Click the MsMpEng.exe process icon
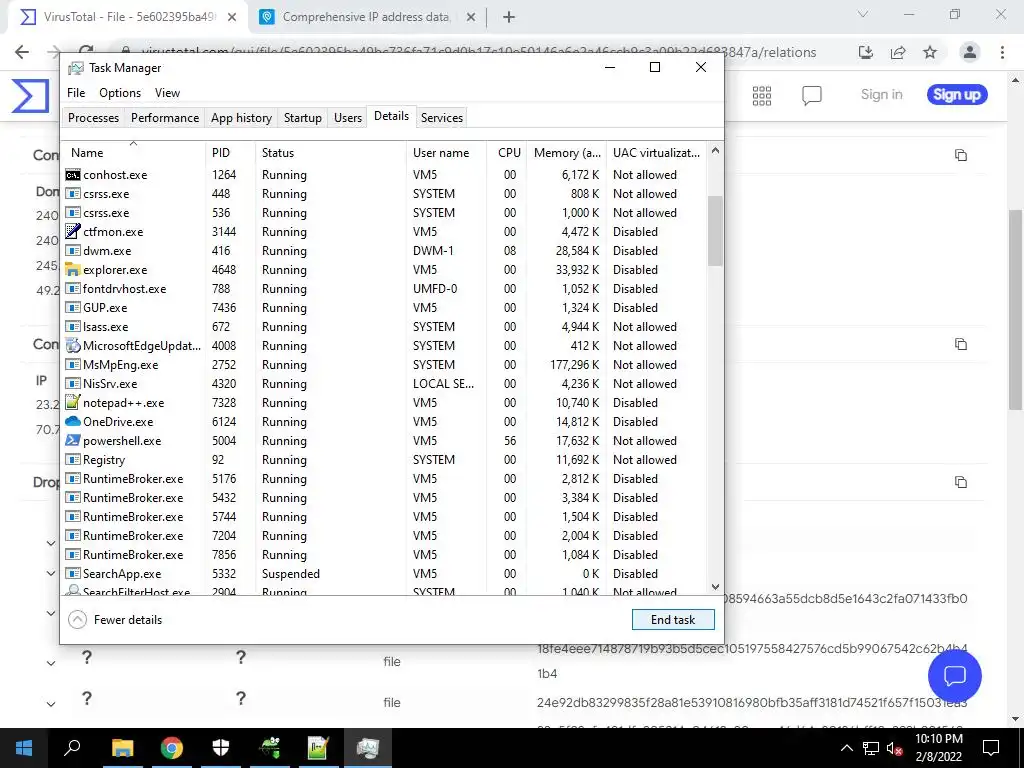Viewport: 1024px width, 768px height. [73, 364]
